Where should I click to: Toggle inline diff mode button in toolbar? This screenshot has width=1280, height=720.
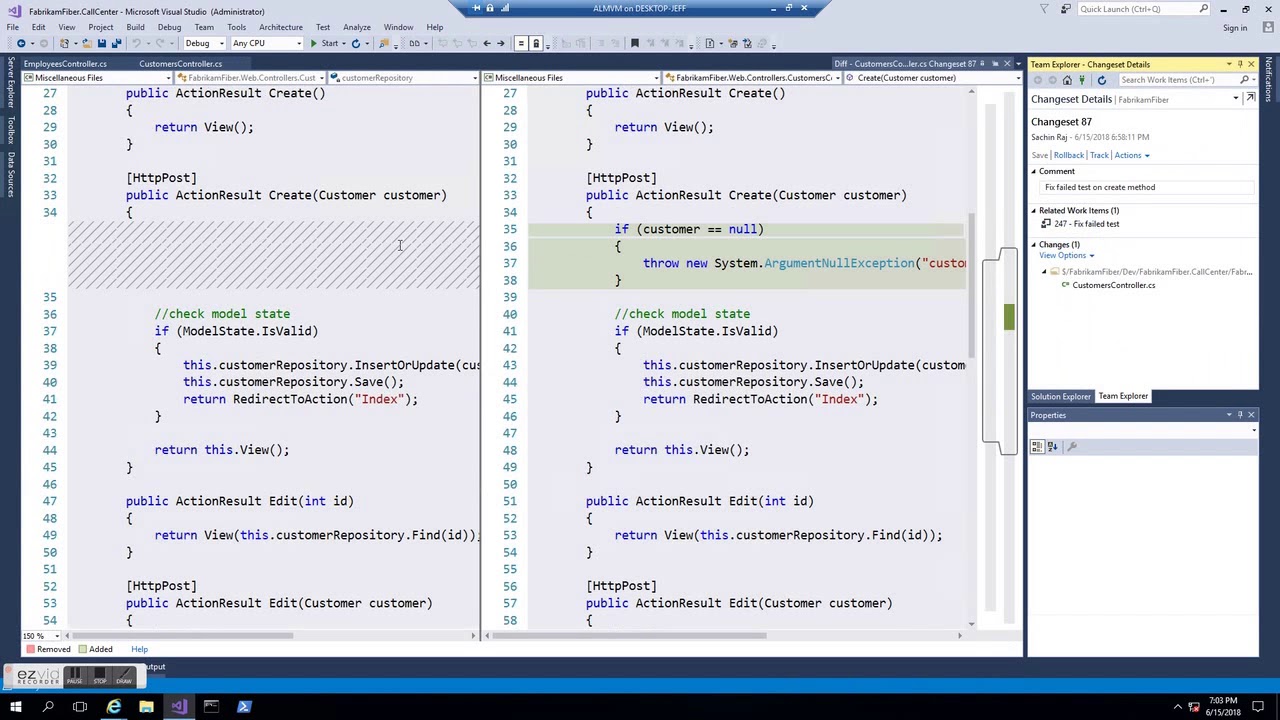pos(521,43)
